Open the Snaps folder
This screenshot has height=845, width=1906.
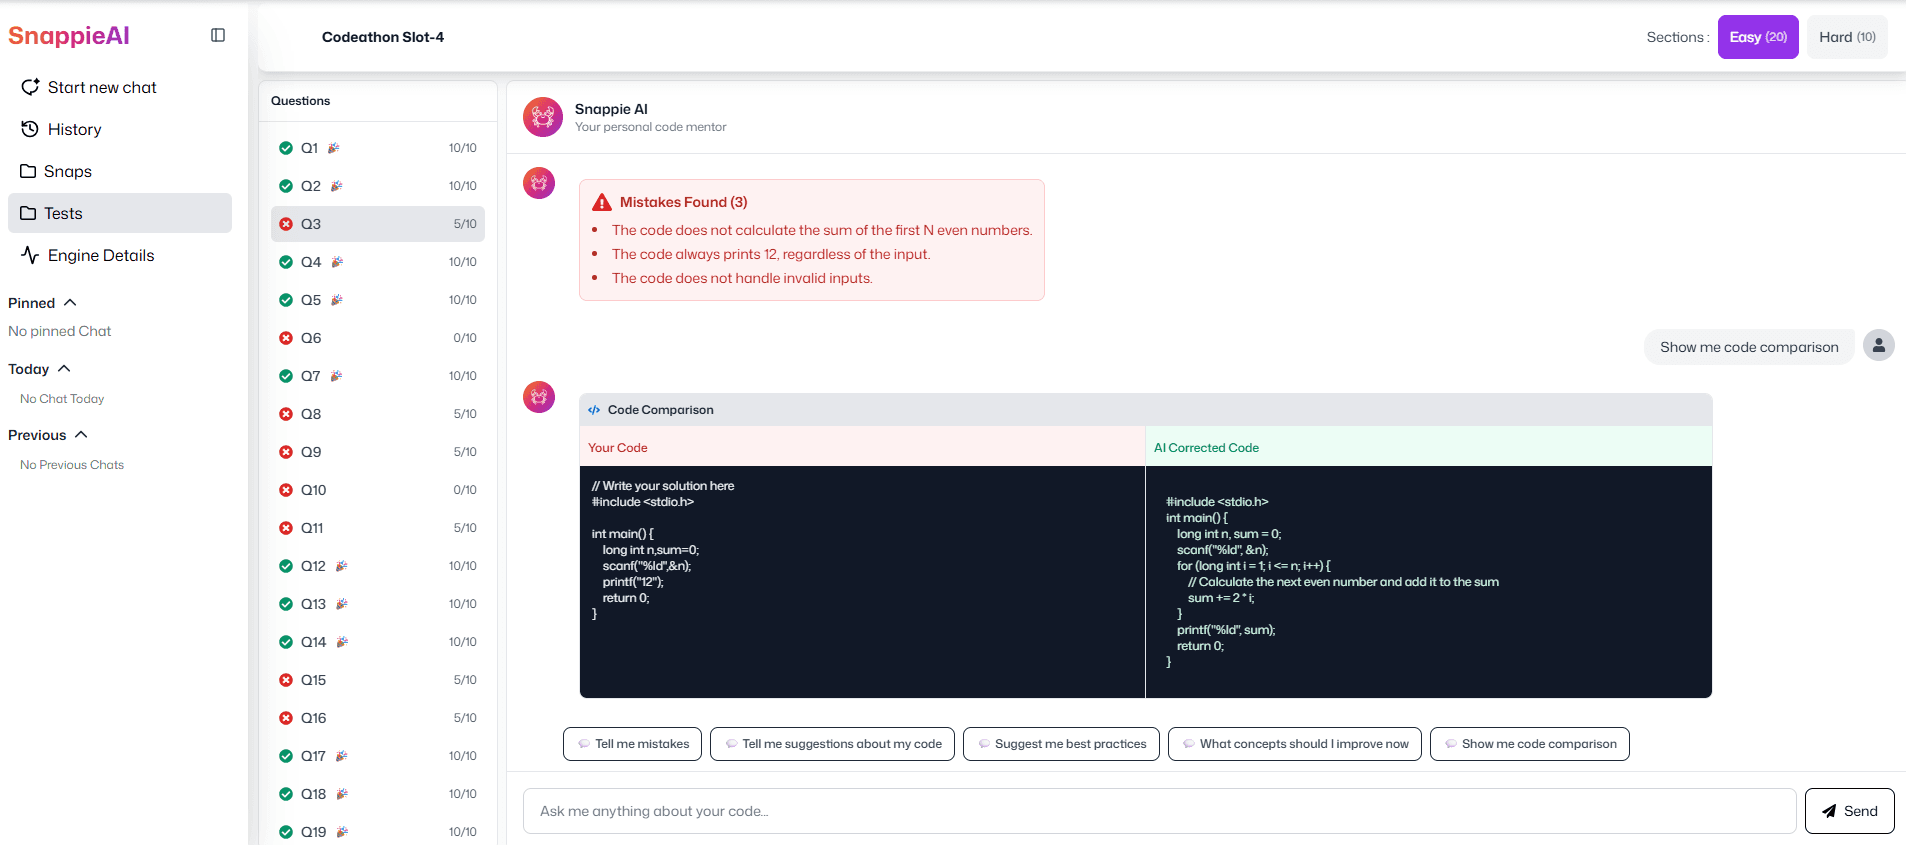point(120,171)
